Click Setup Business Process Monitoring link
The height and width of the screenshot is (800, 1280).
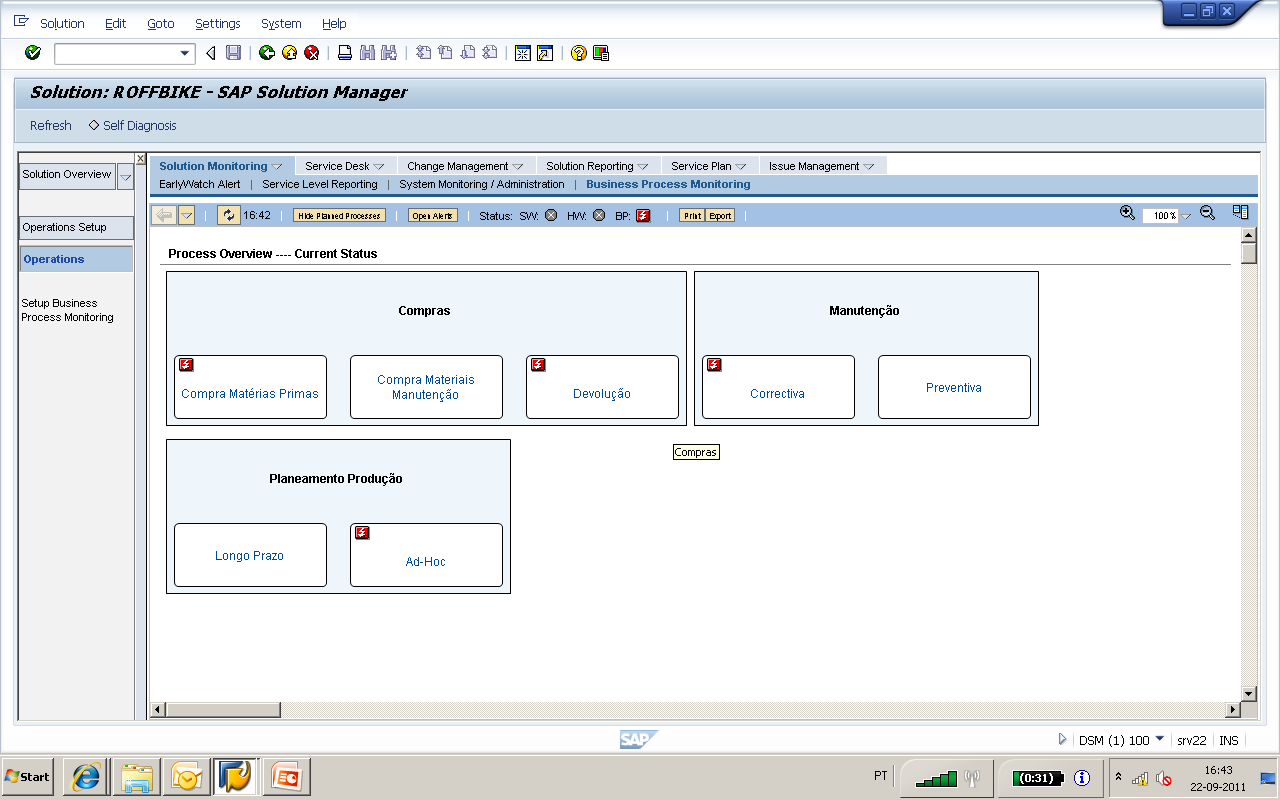pos(68,310)
